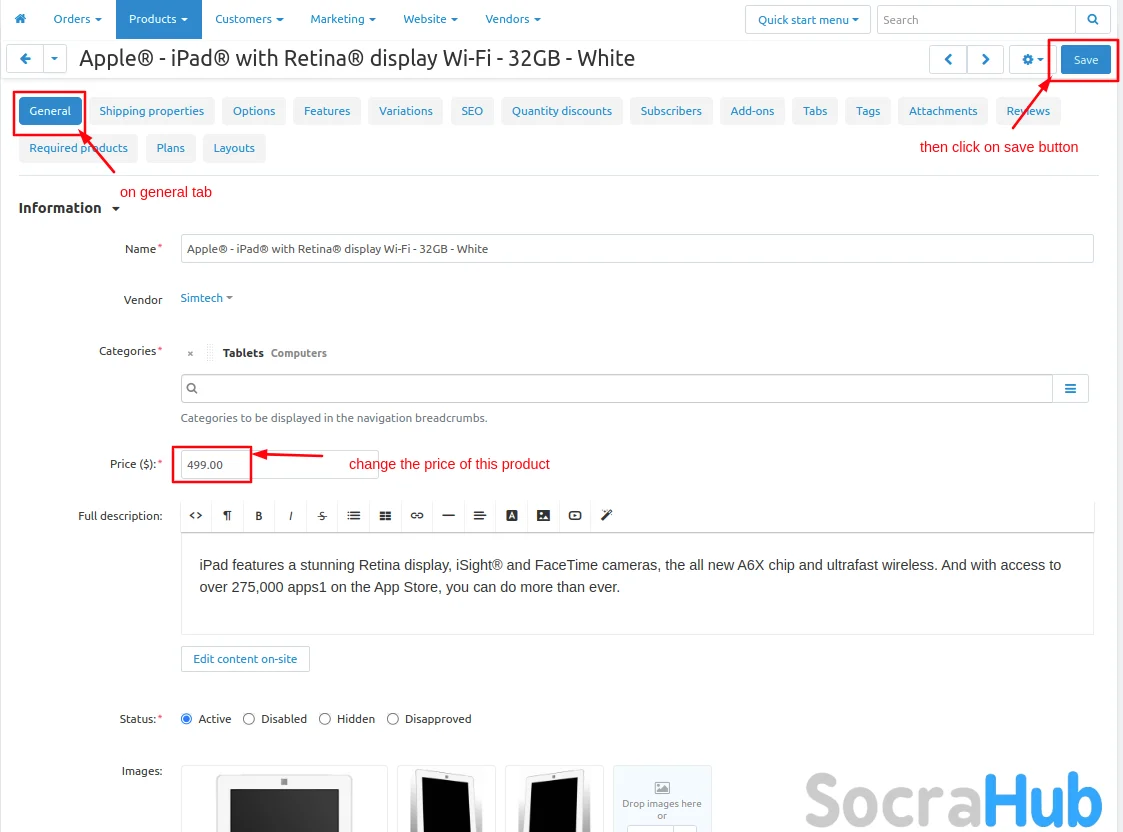Open the gear settings dropdown
This screenshot has height=832, width=1123.
point(1032,60)
